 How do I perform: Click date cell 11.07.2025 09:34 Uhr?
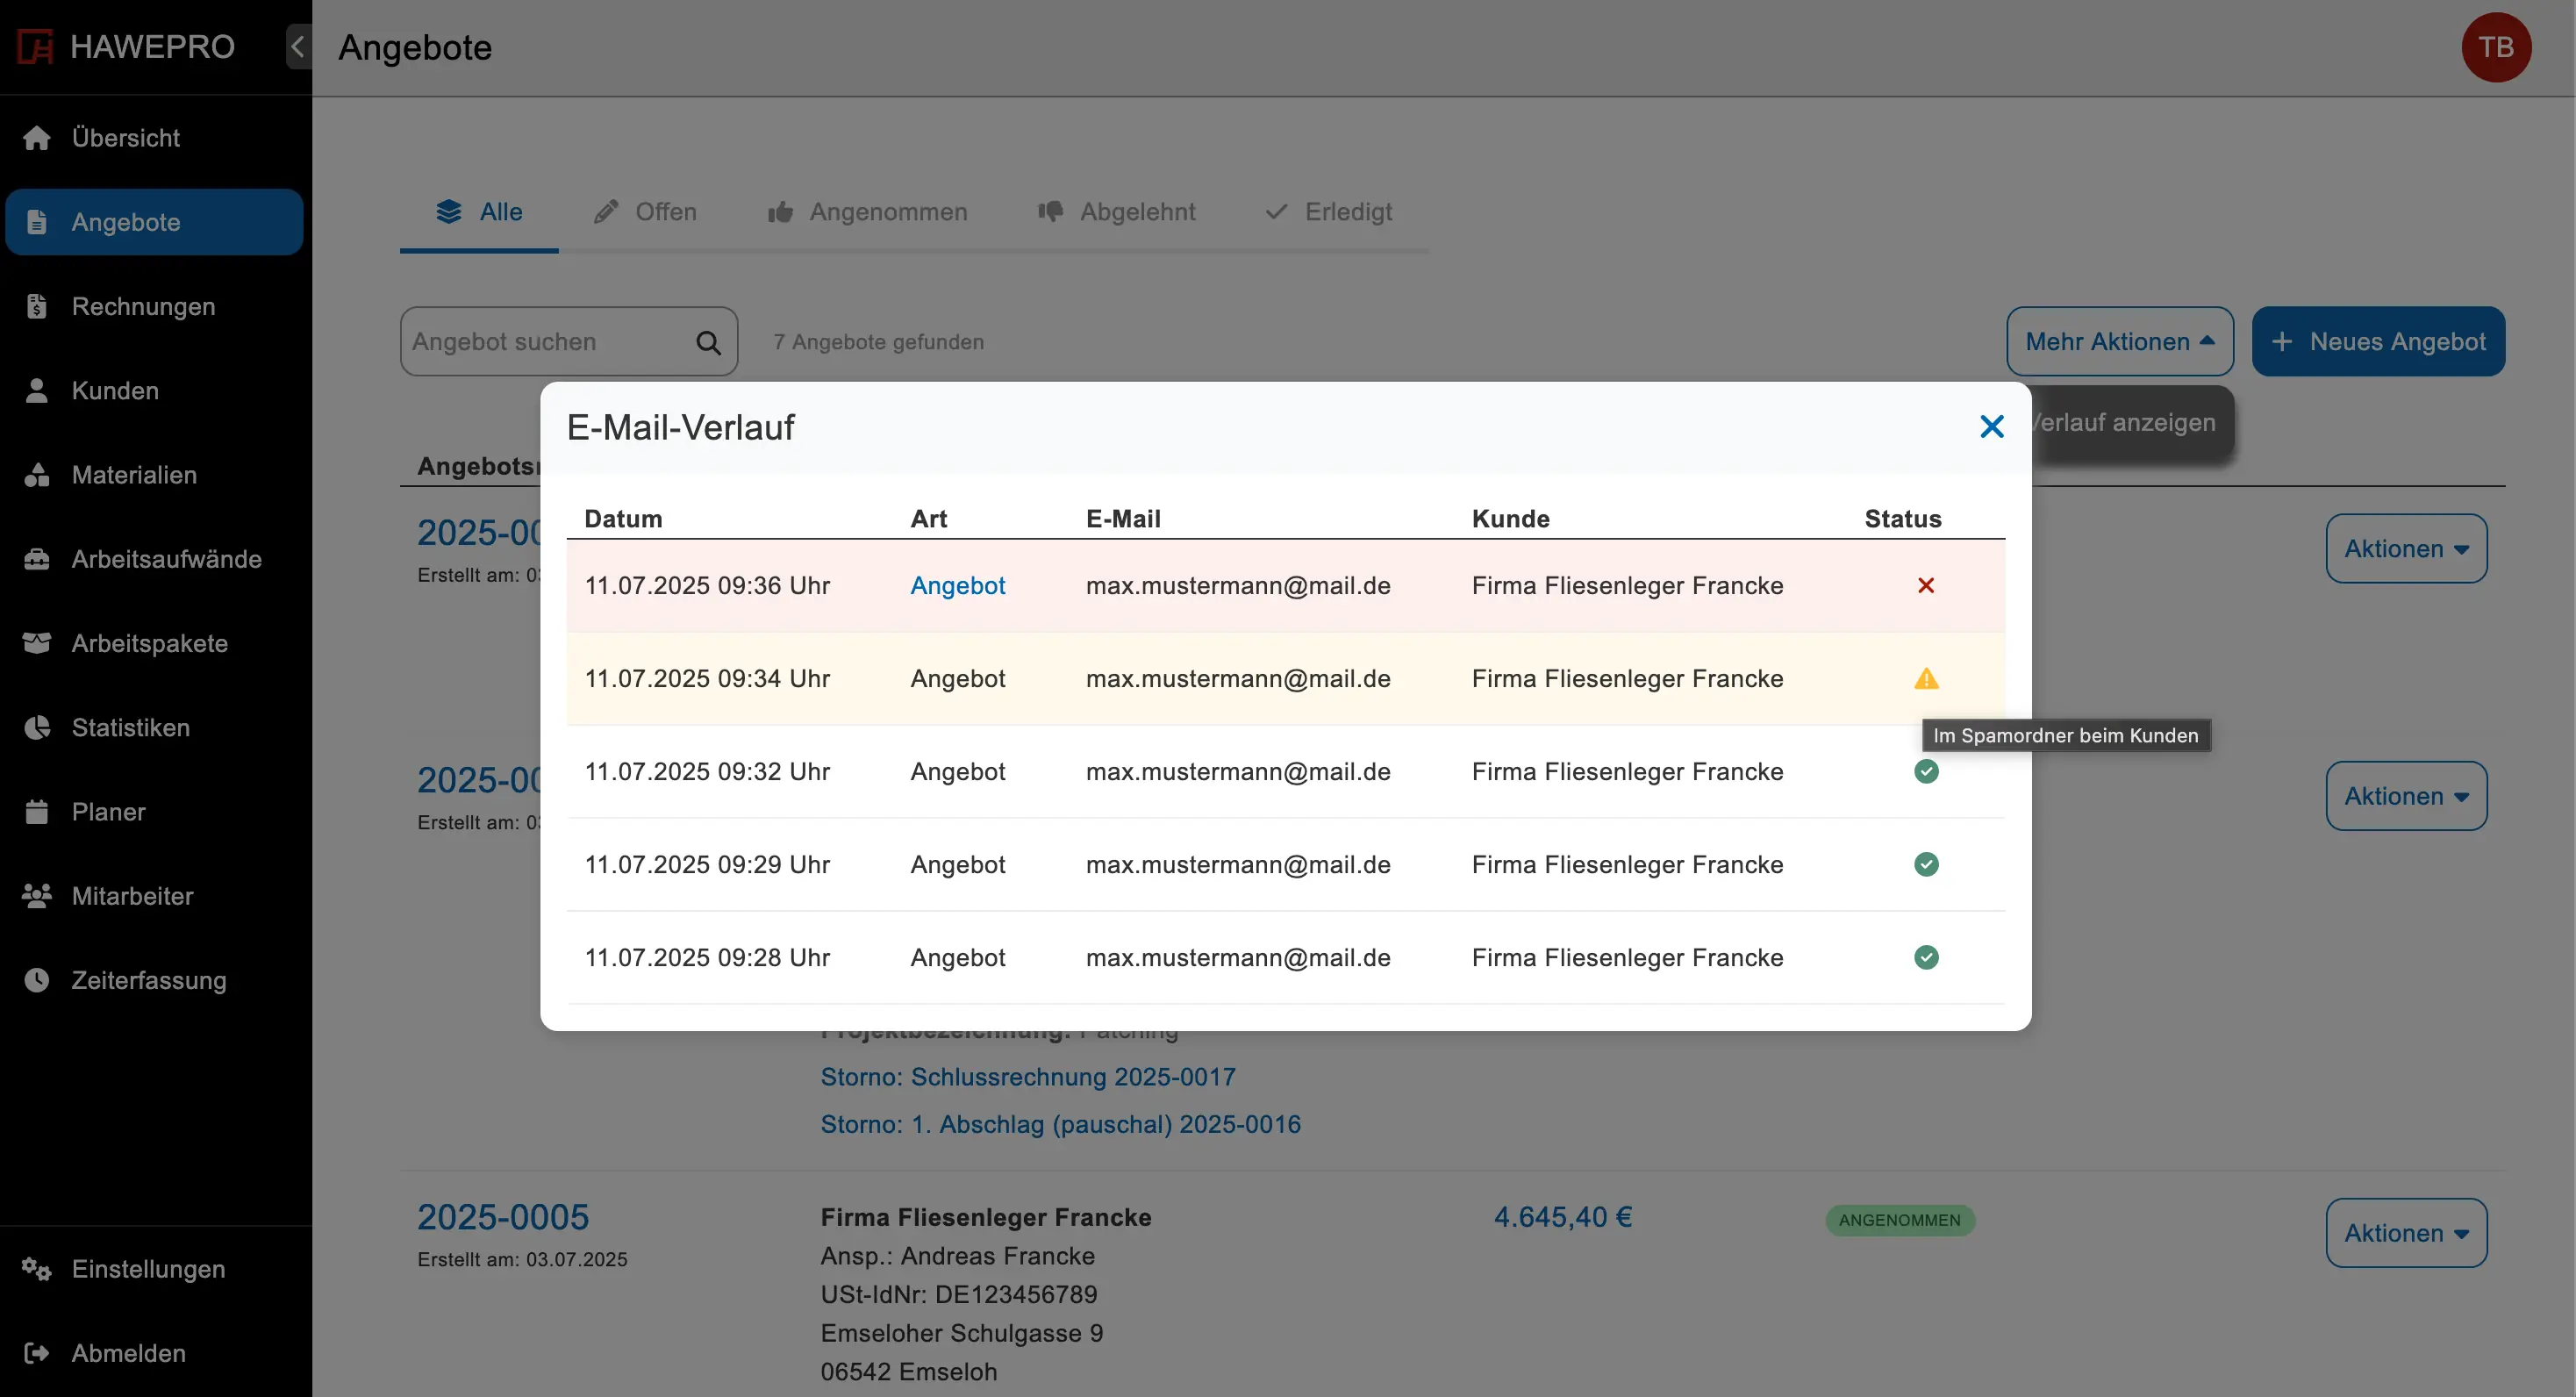pyautogui.click(x=707, y=679)
